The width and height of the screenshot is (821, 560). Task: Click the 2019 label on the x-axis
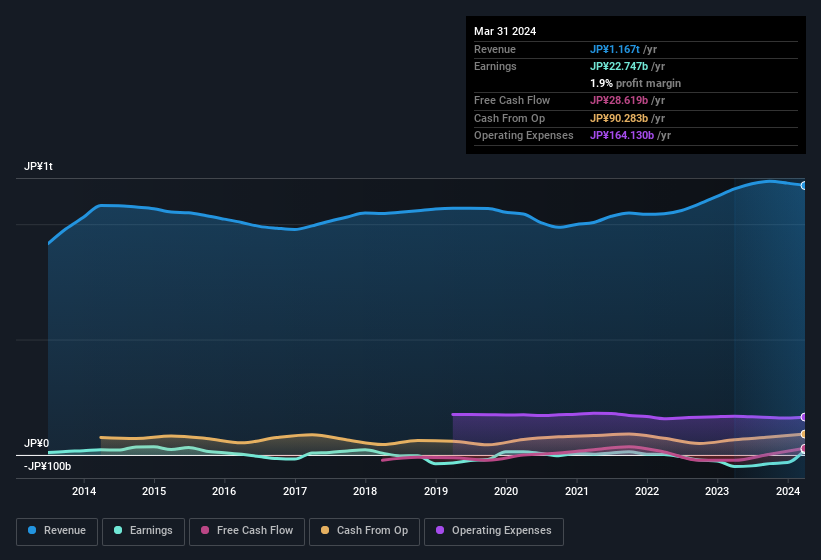point(436,491)
